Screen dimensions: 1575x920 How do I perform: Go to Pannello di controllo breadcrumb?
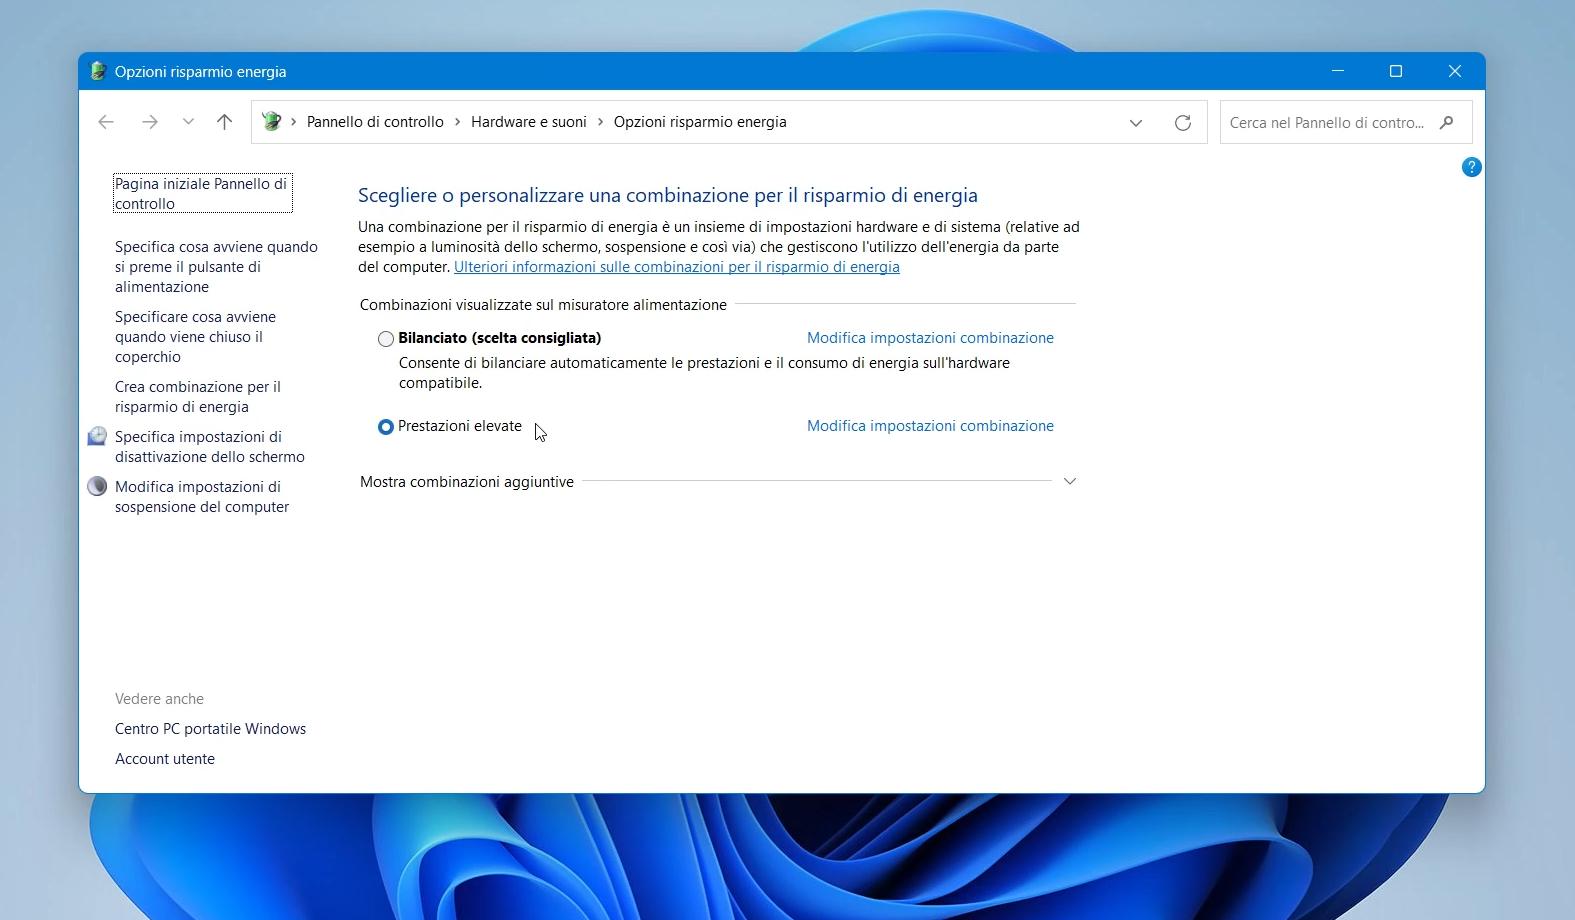tap(375, 122)
